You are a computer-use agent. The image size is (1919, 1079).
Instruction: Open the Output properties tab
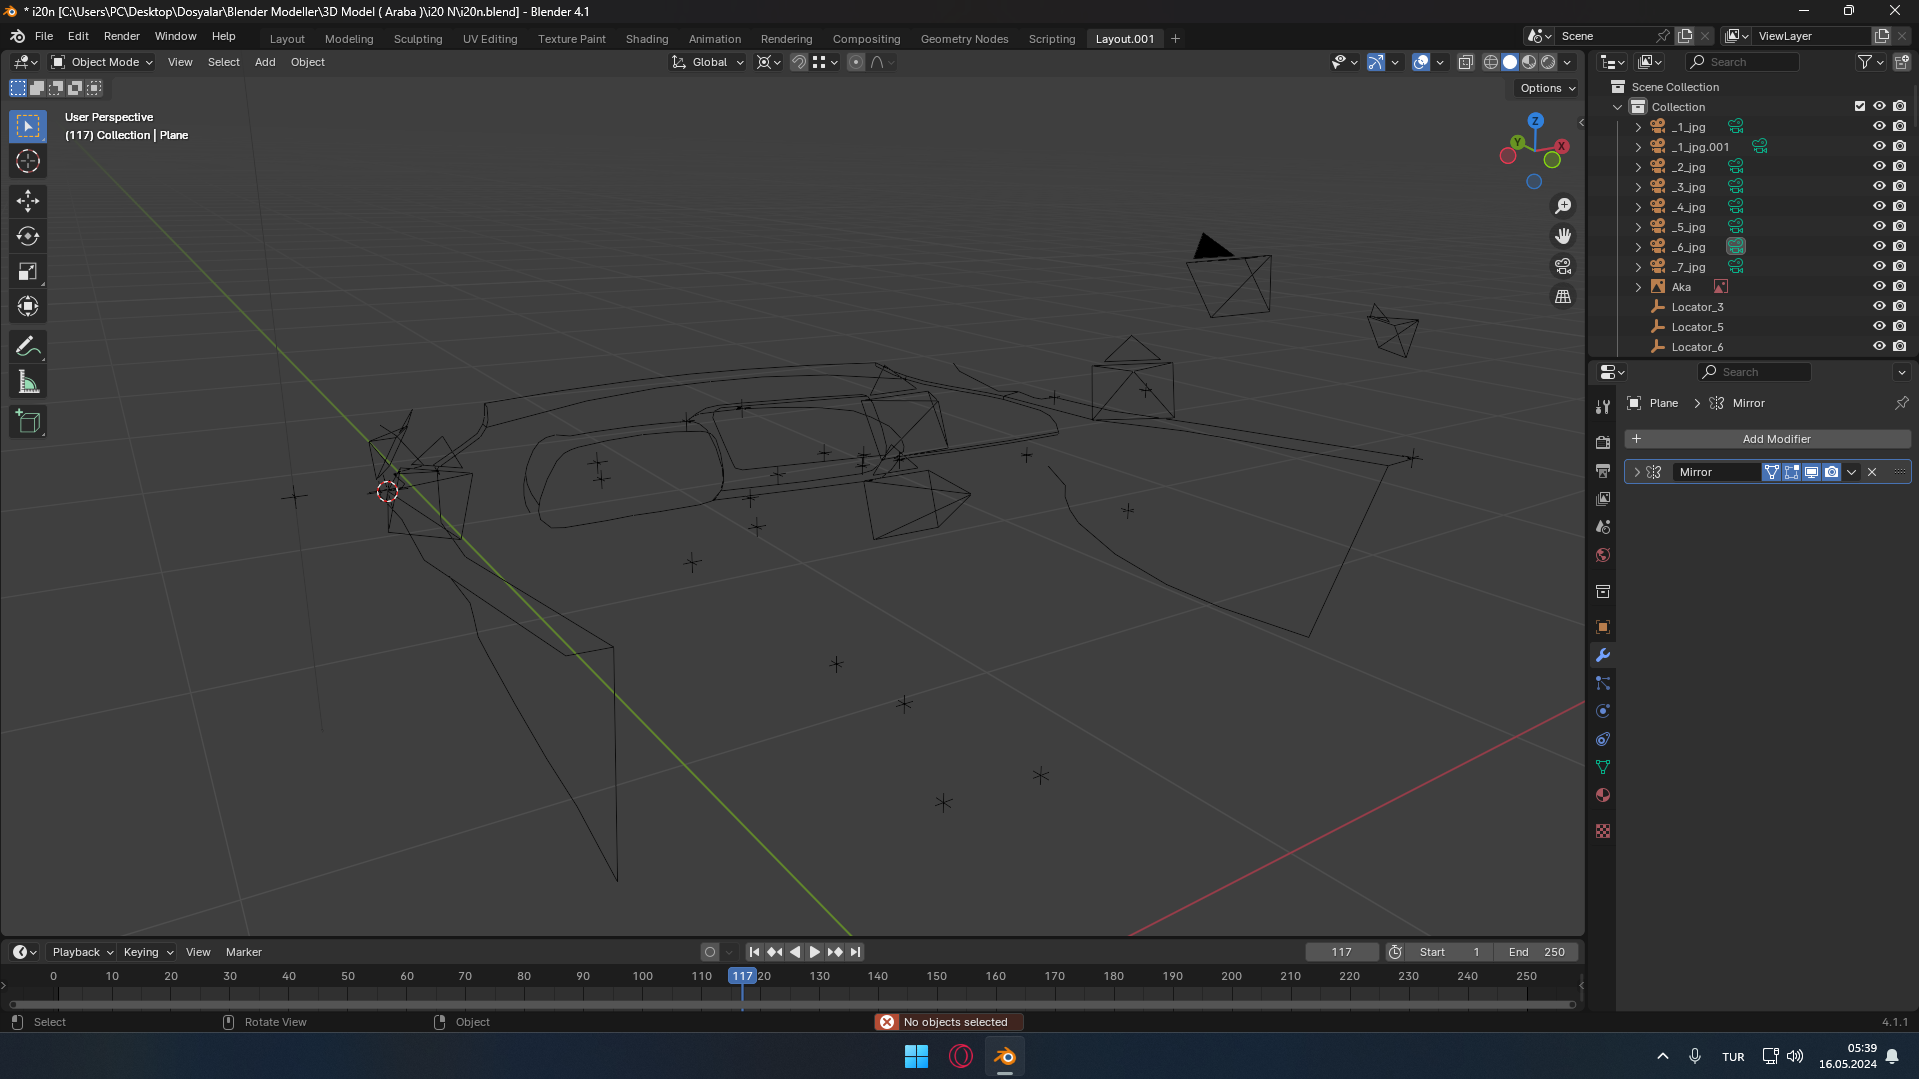pos(1603,470)
